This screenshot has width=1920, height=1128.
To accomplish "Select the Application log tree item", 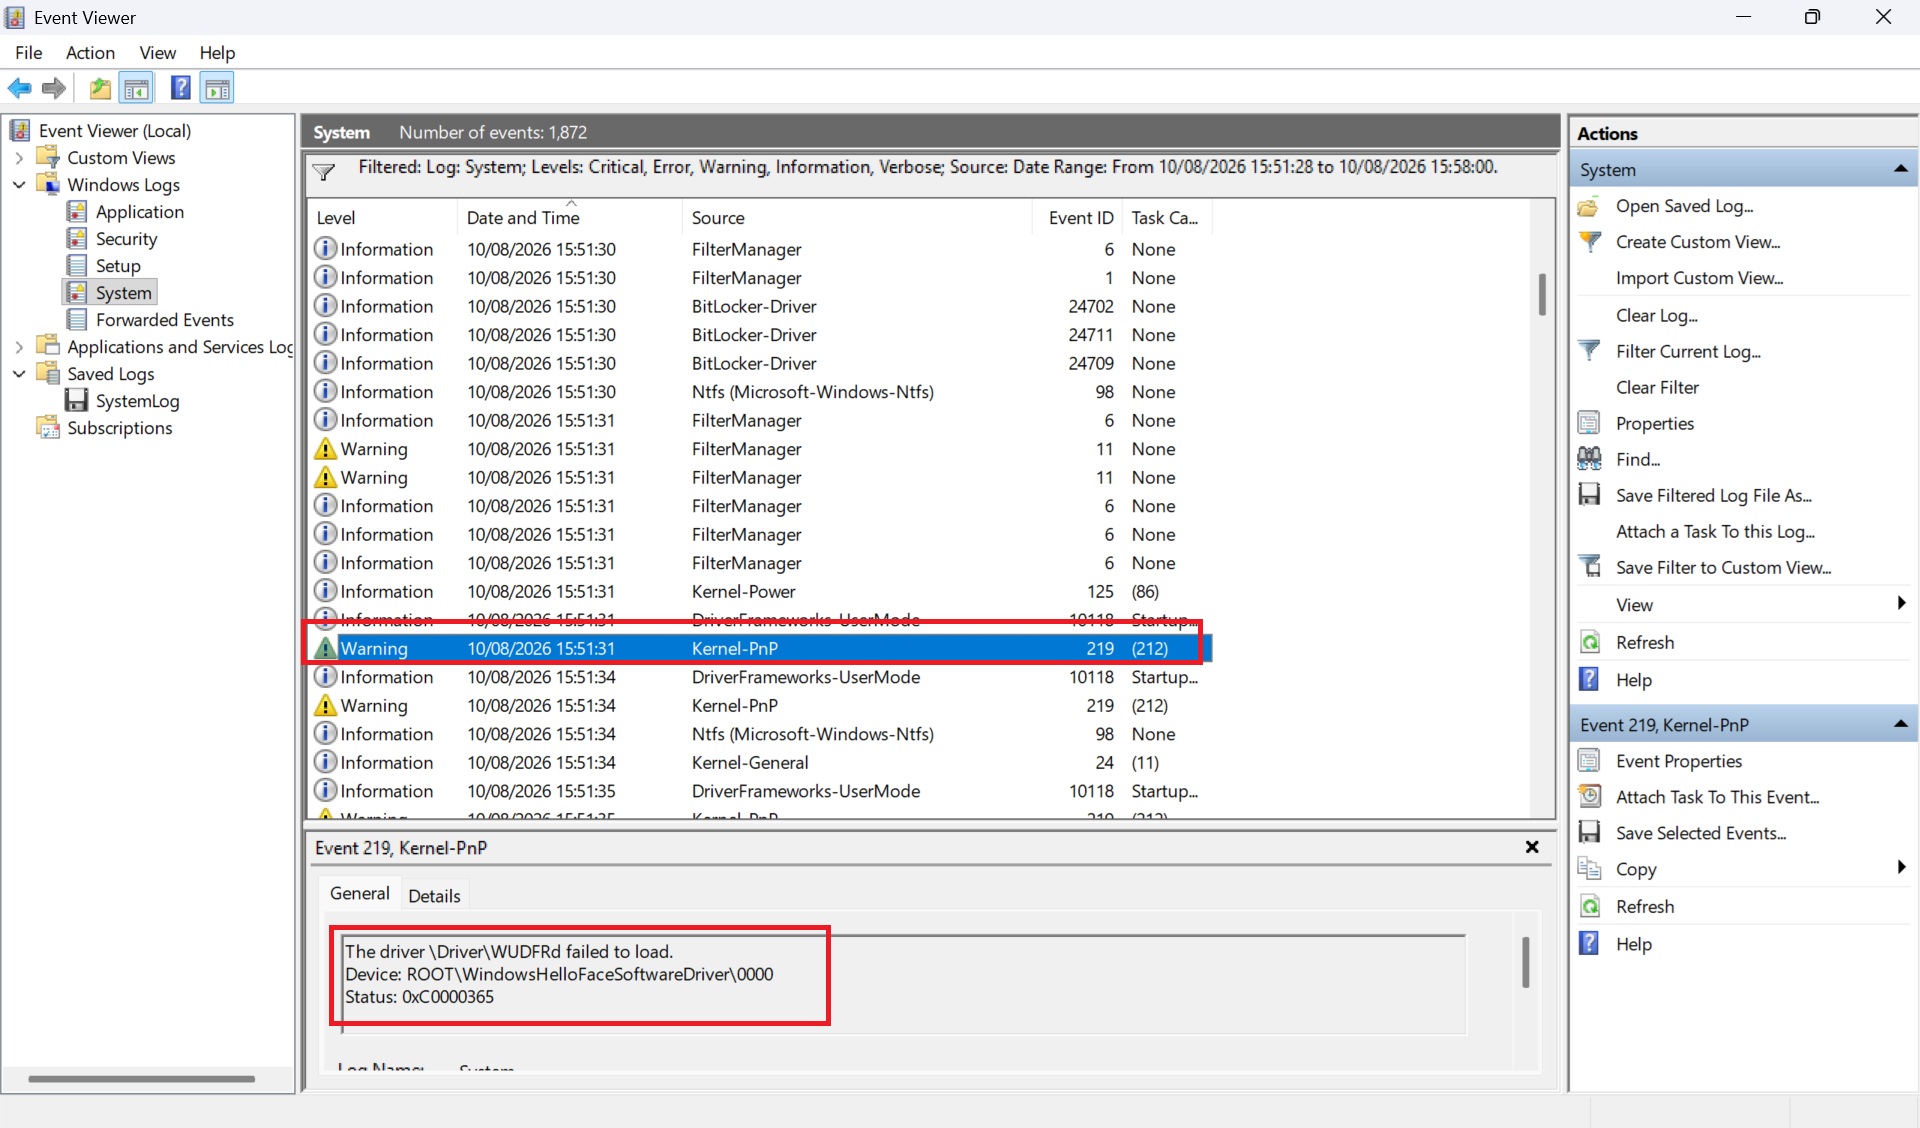I will click(139, 212).
